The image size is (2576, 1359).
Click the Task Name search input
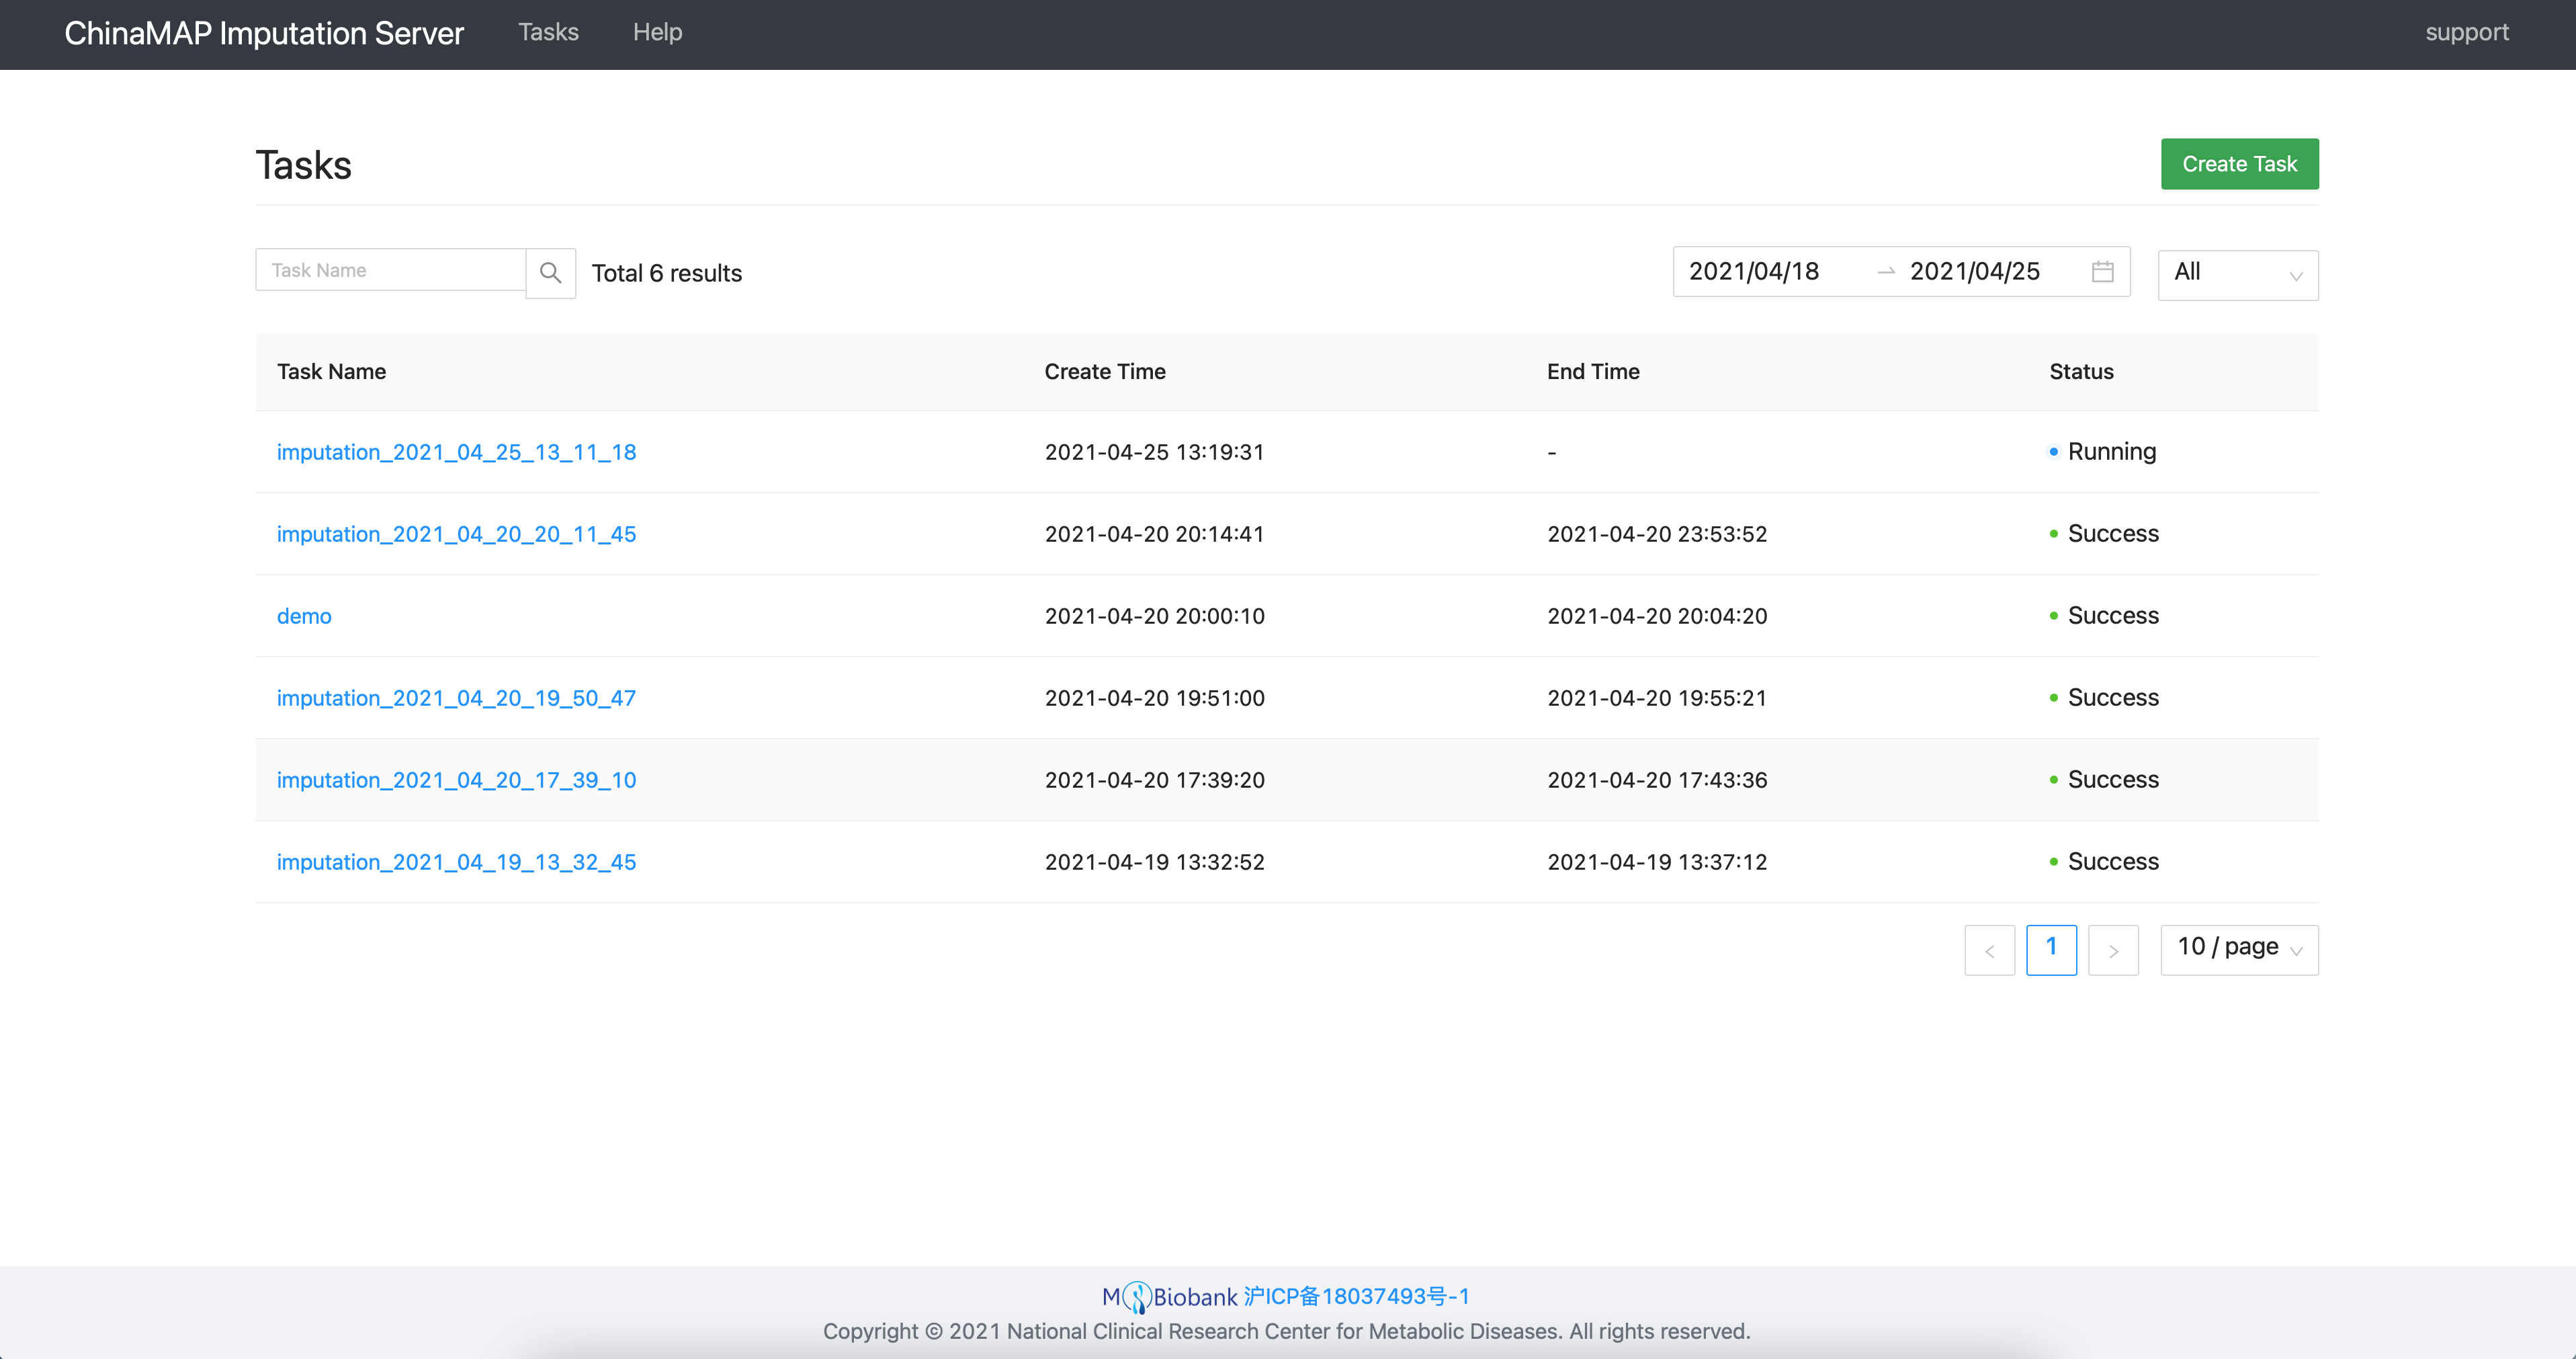[x=391, y=271]
